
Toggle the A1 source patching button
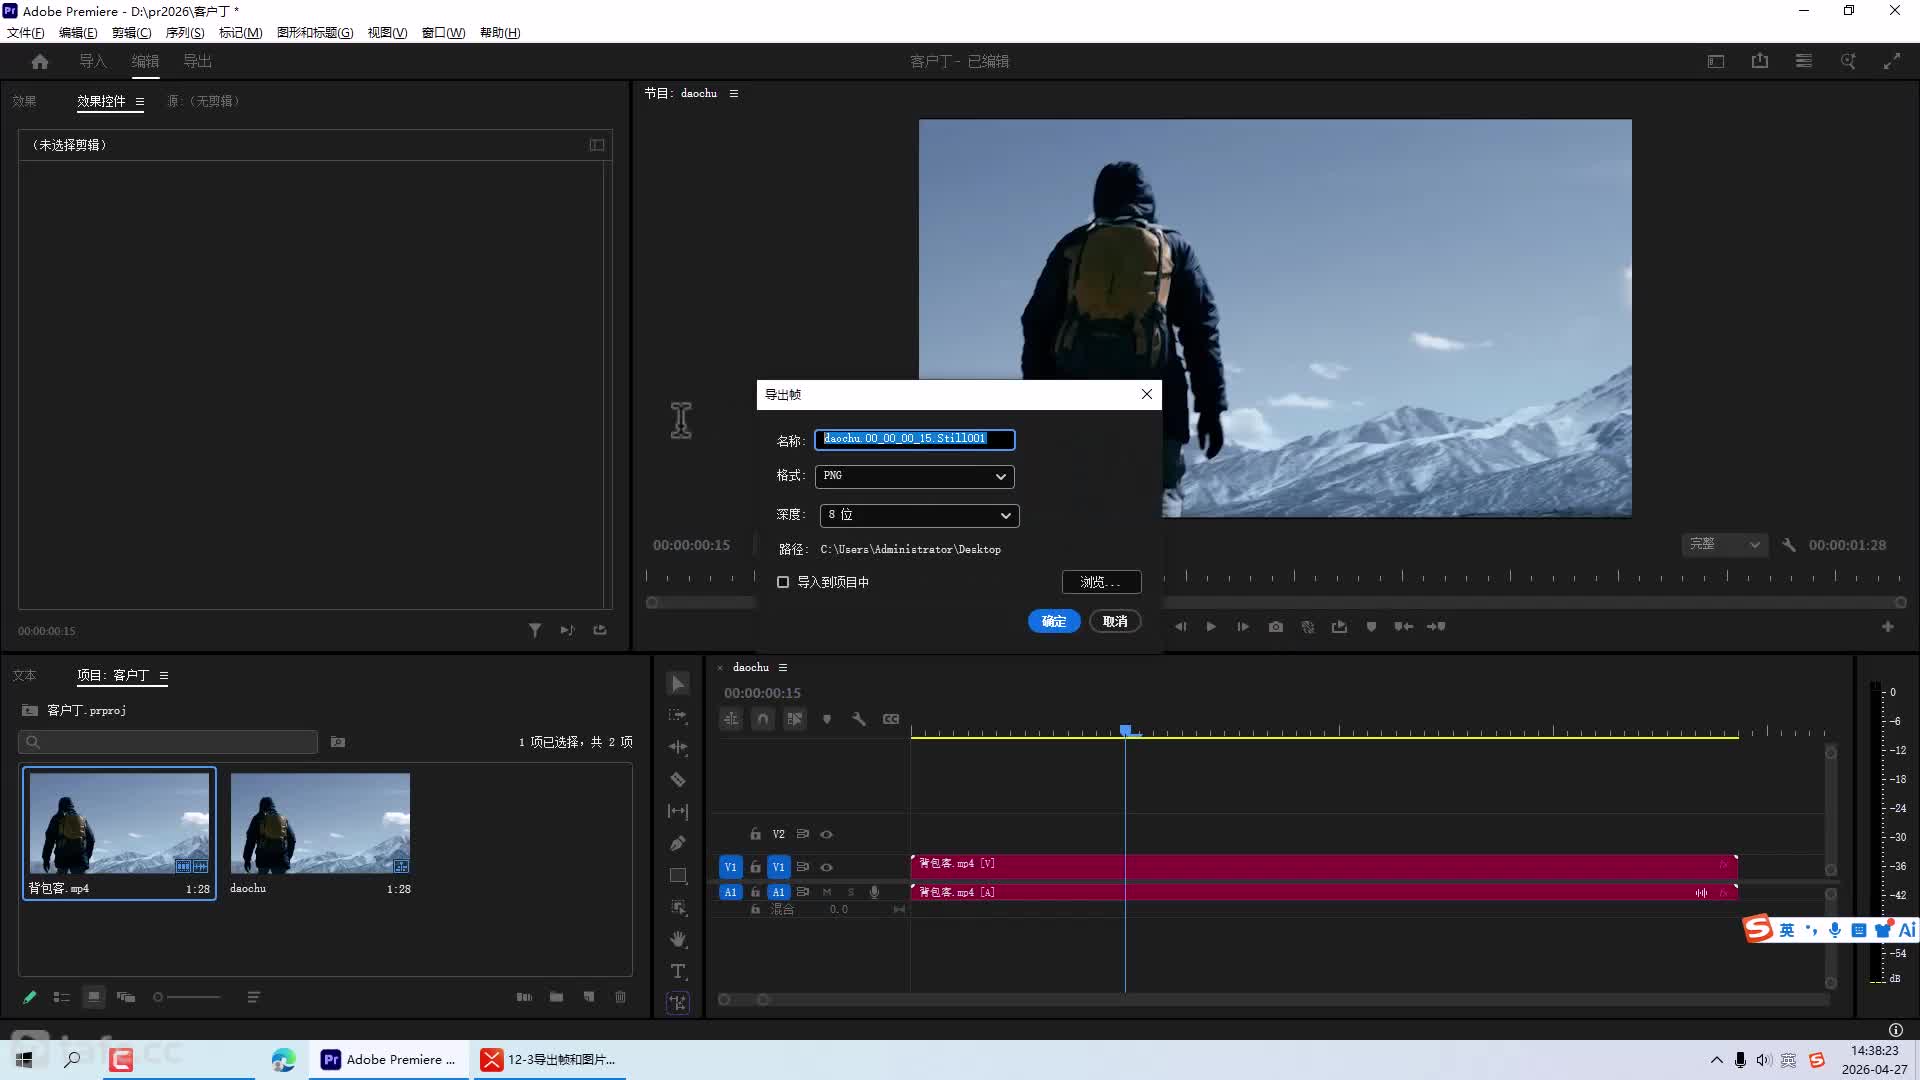click(730, 892)
